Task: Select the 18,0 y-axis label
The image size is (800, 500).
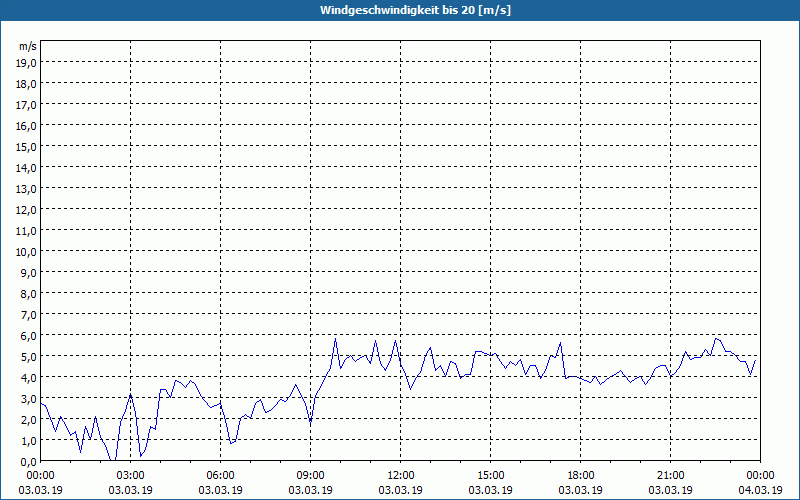Action: [x=27, y=84]
